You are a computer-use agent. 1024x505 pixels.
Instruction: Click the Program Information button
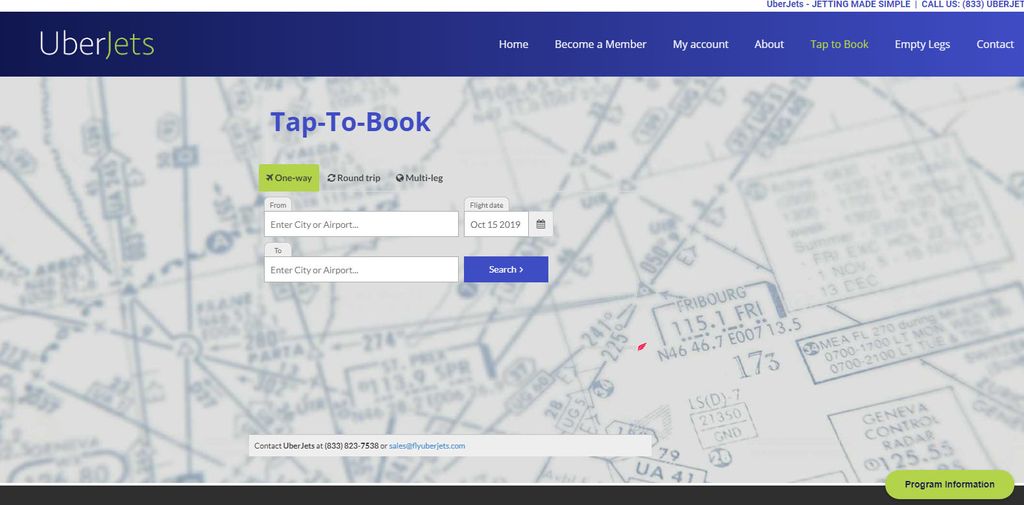click(x=949, y=484)
